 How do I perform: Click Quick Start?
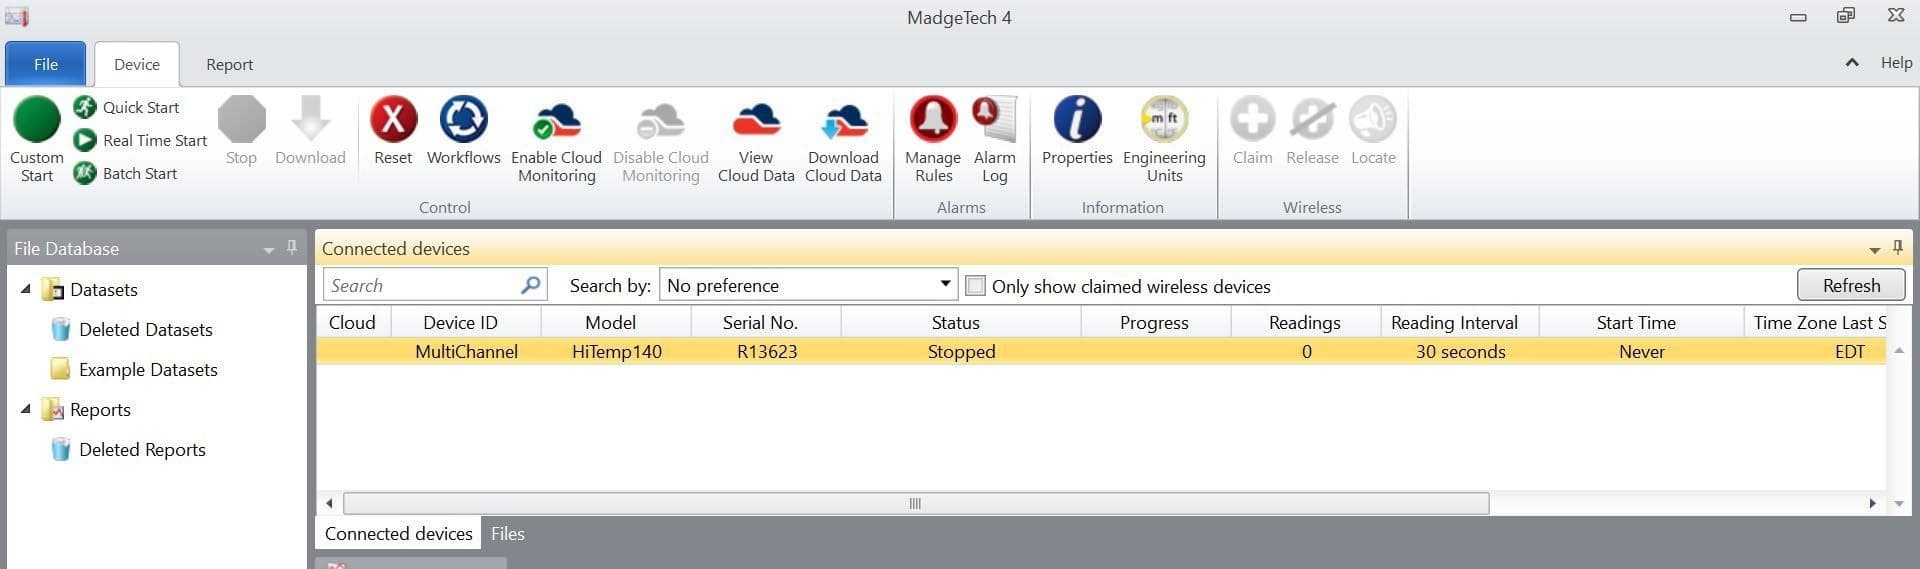[x=127, y=107]
